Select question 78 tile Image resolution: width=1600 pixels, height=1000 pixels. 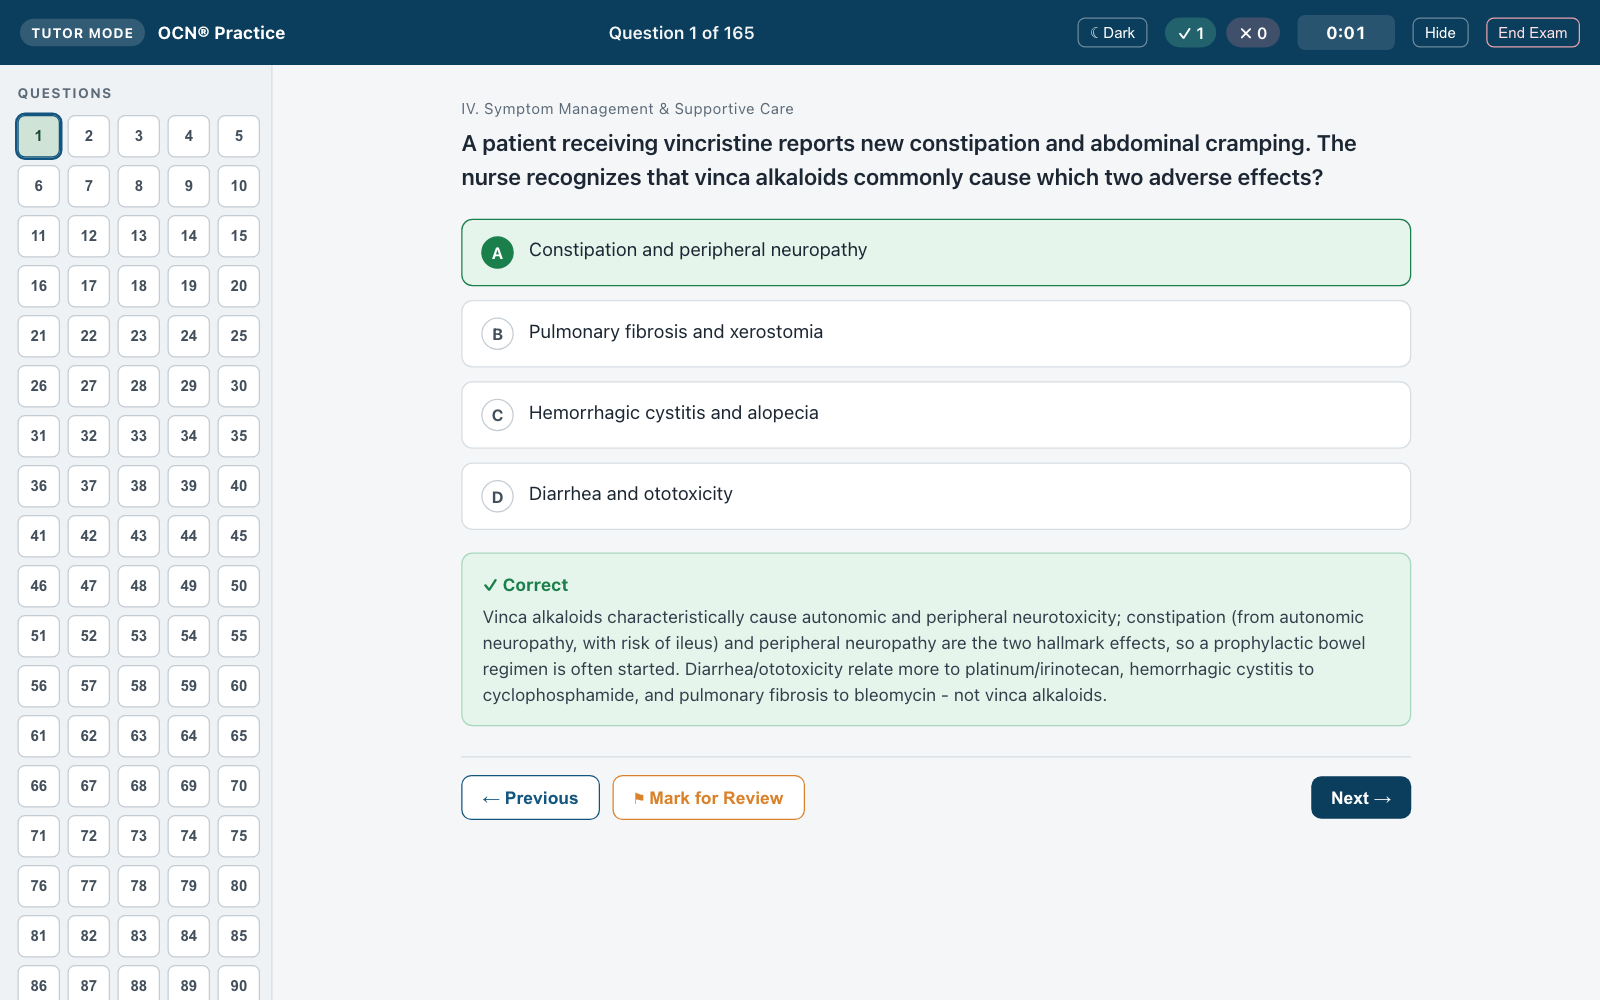(x=139, y=886)
